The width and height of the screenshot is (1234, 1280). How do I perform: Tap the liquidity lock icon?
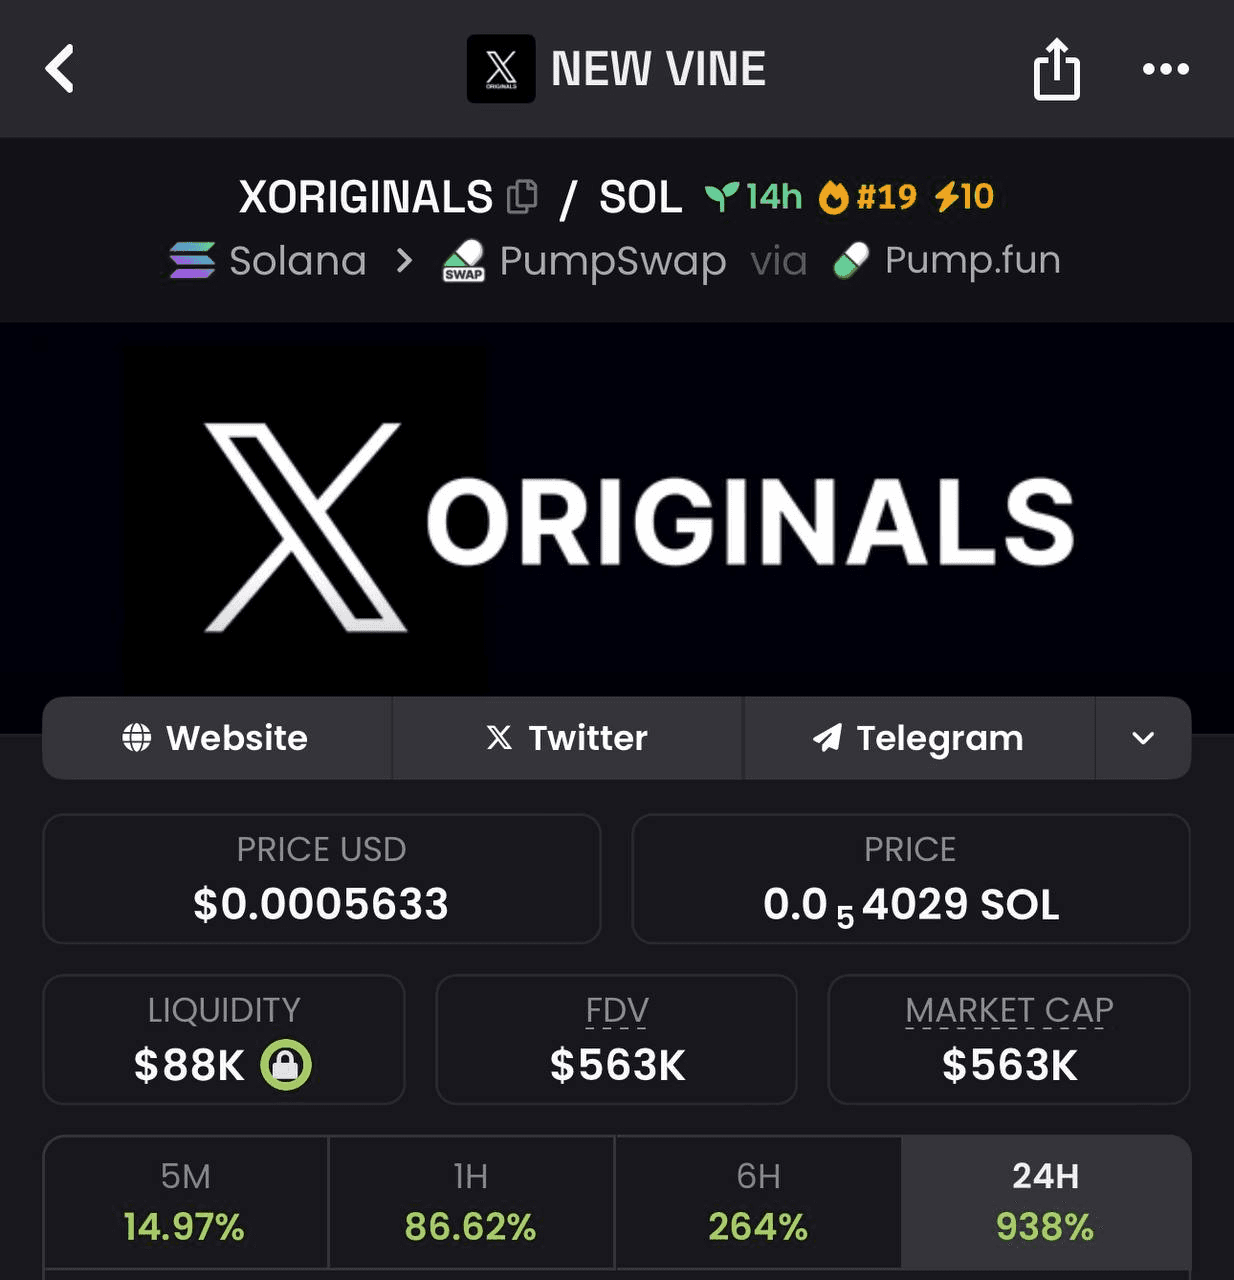[x=286, y=1065]
